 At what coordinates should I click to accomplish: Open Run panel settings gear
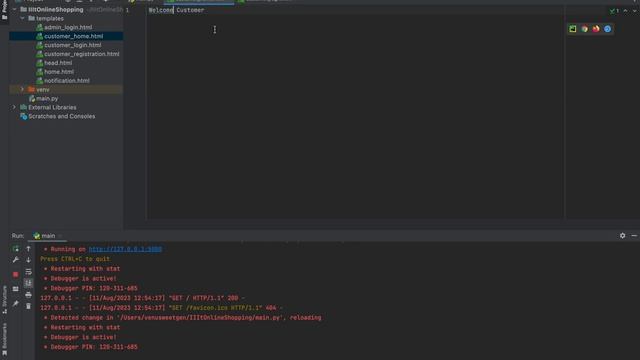[x=622, y=236]
